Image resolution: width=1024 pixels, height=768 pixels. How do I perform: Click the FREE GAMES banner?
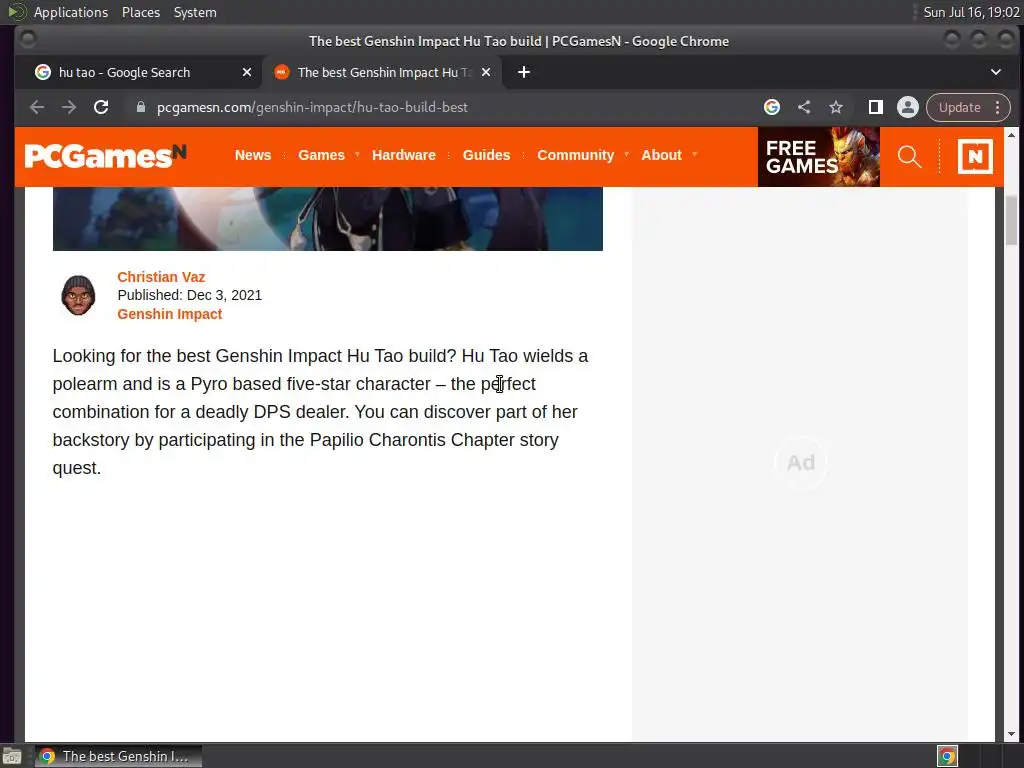click(x=818, y=157)
